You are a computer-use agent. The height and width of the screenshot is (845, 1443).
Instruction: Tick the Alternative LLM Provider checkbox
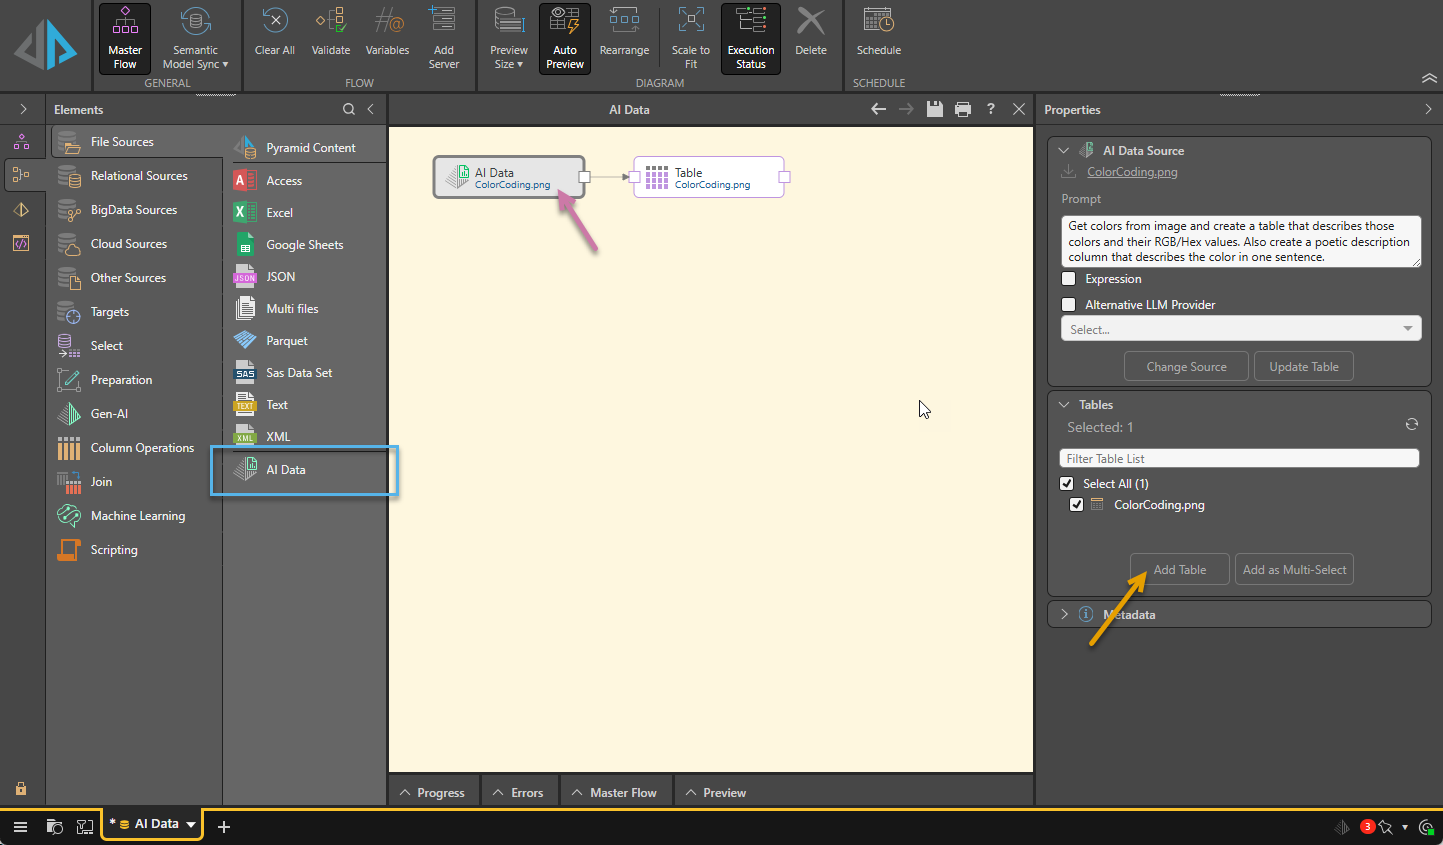click(x=1069, y=305)
